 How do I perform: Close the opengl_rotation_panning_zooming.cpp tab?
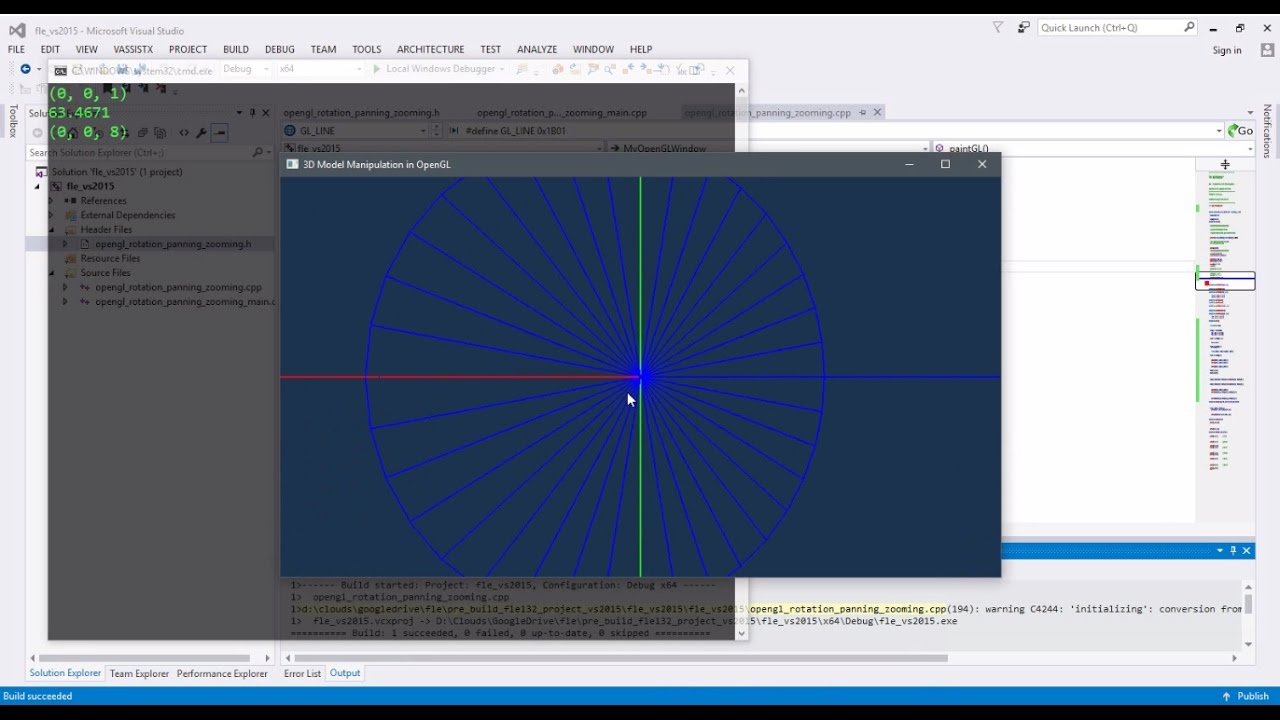tap(877, 113)
